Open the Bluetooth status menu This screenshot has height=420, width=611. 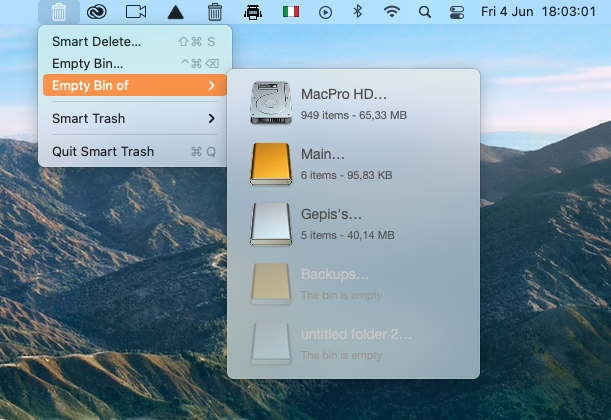(357, 12)
